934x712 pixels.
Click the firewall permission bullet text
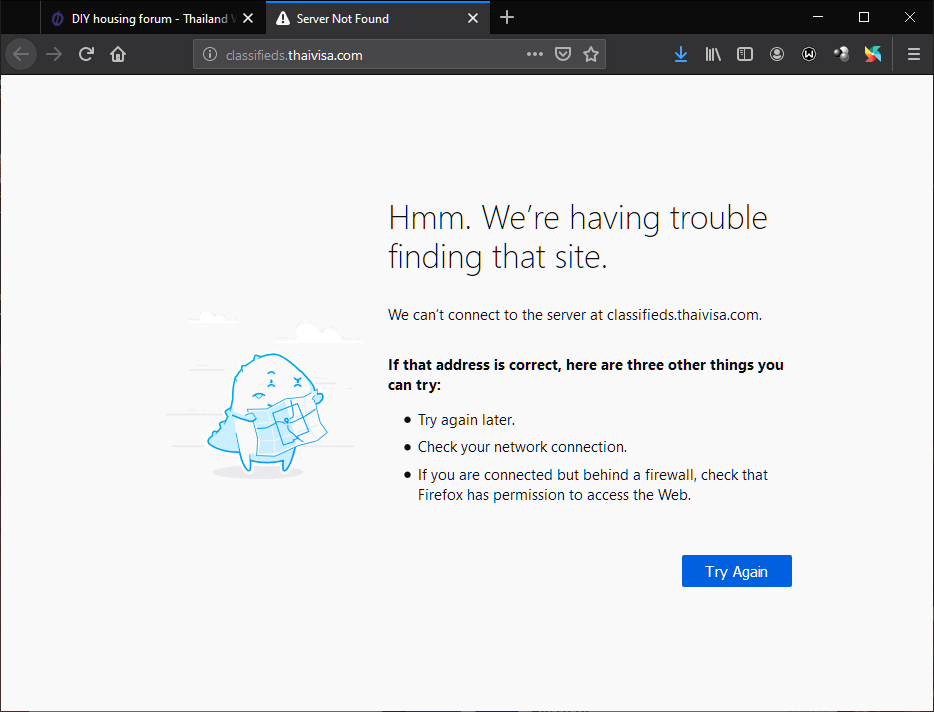point(593,484)
